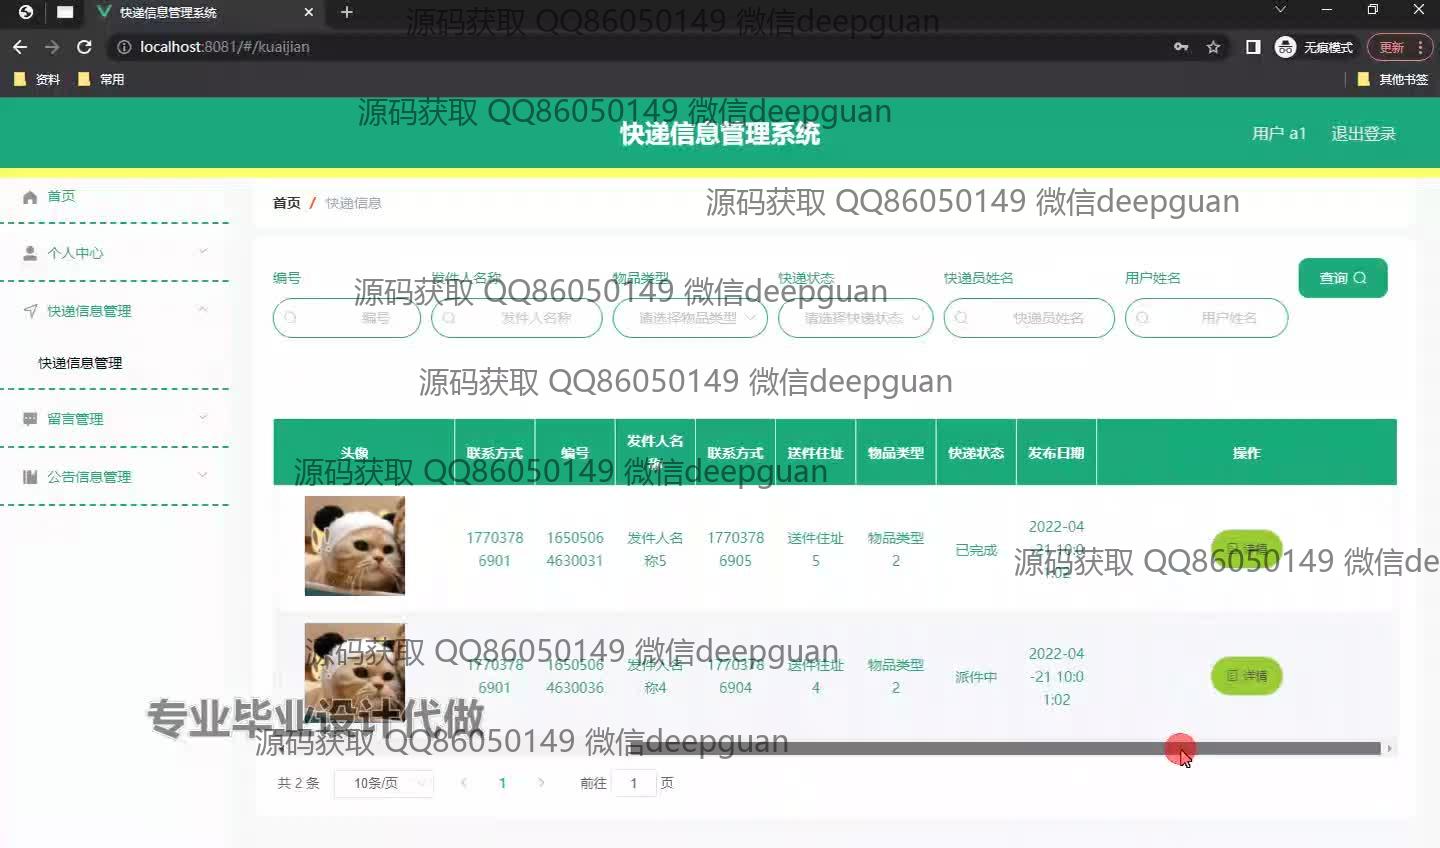Open the 快递信息 breadcrumb link

coord(352,202)
